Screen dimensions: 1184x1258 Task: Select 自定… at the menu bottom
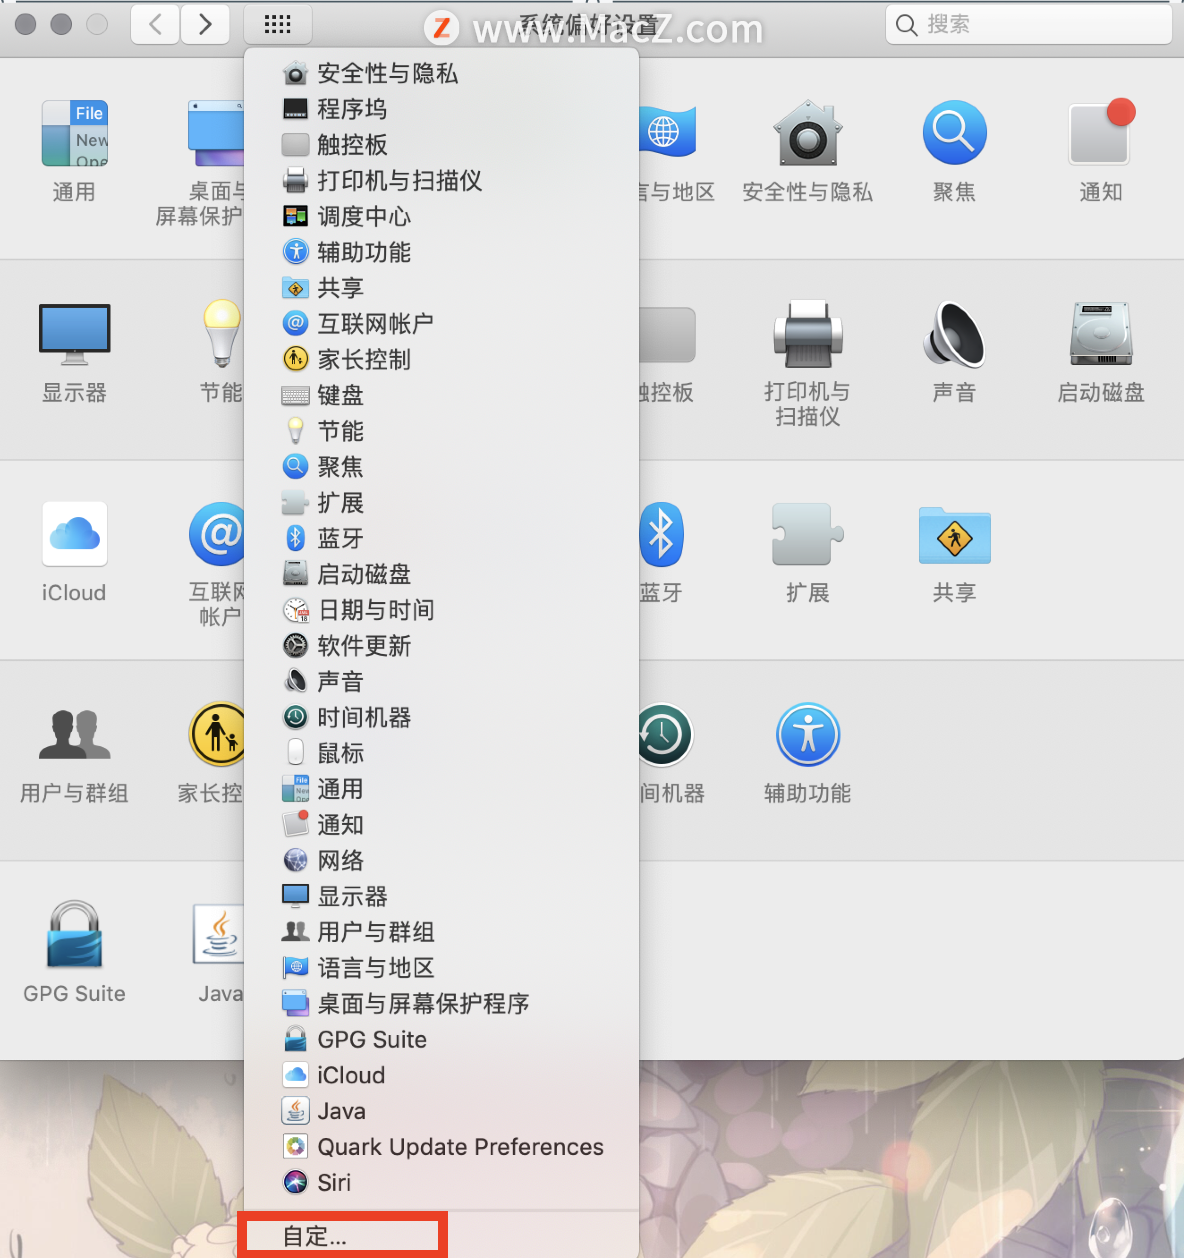tap(441, 1237)
